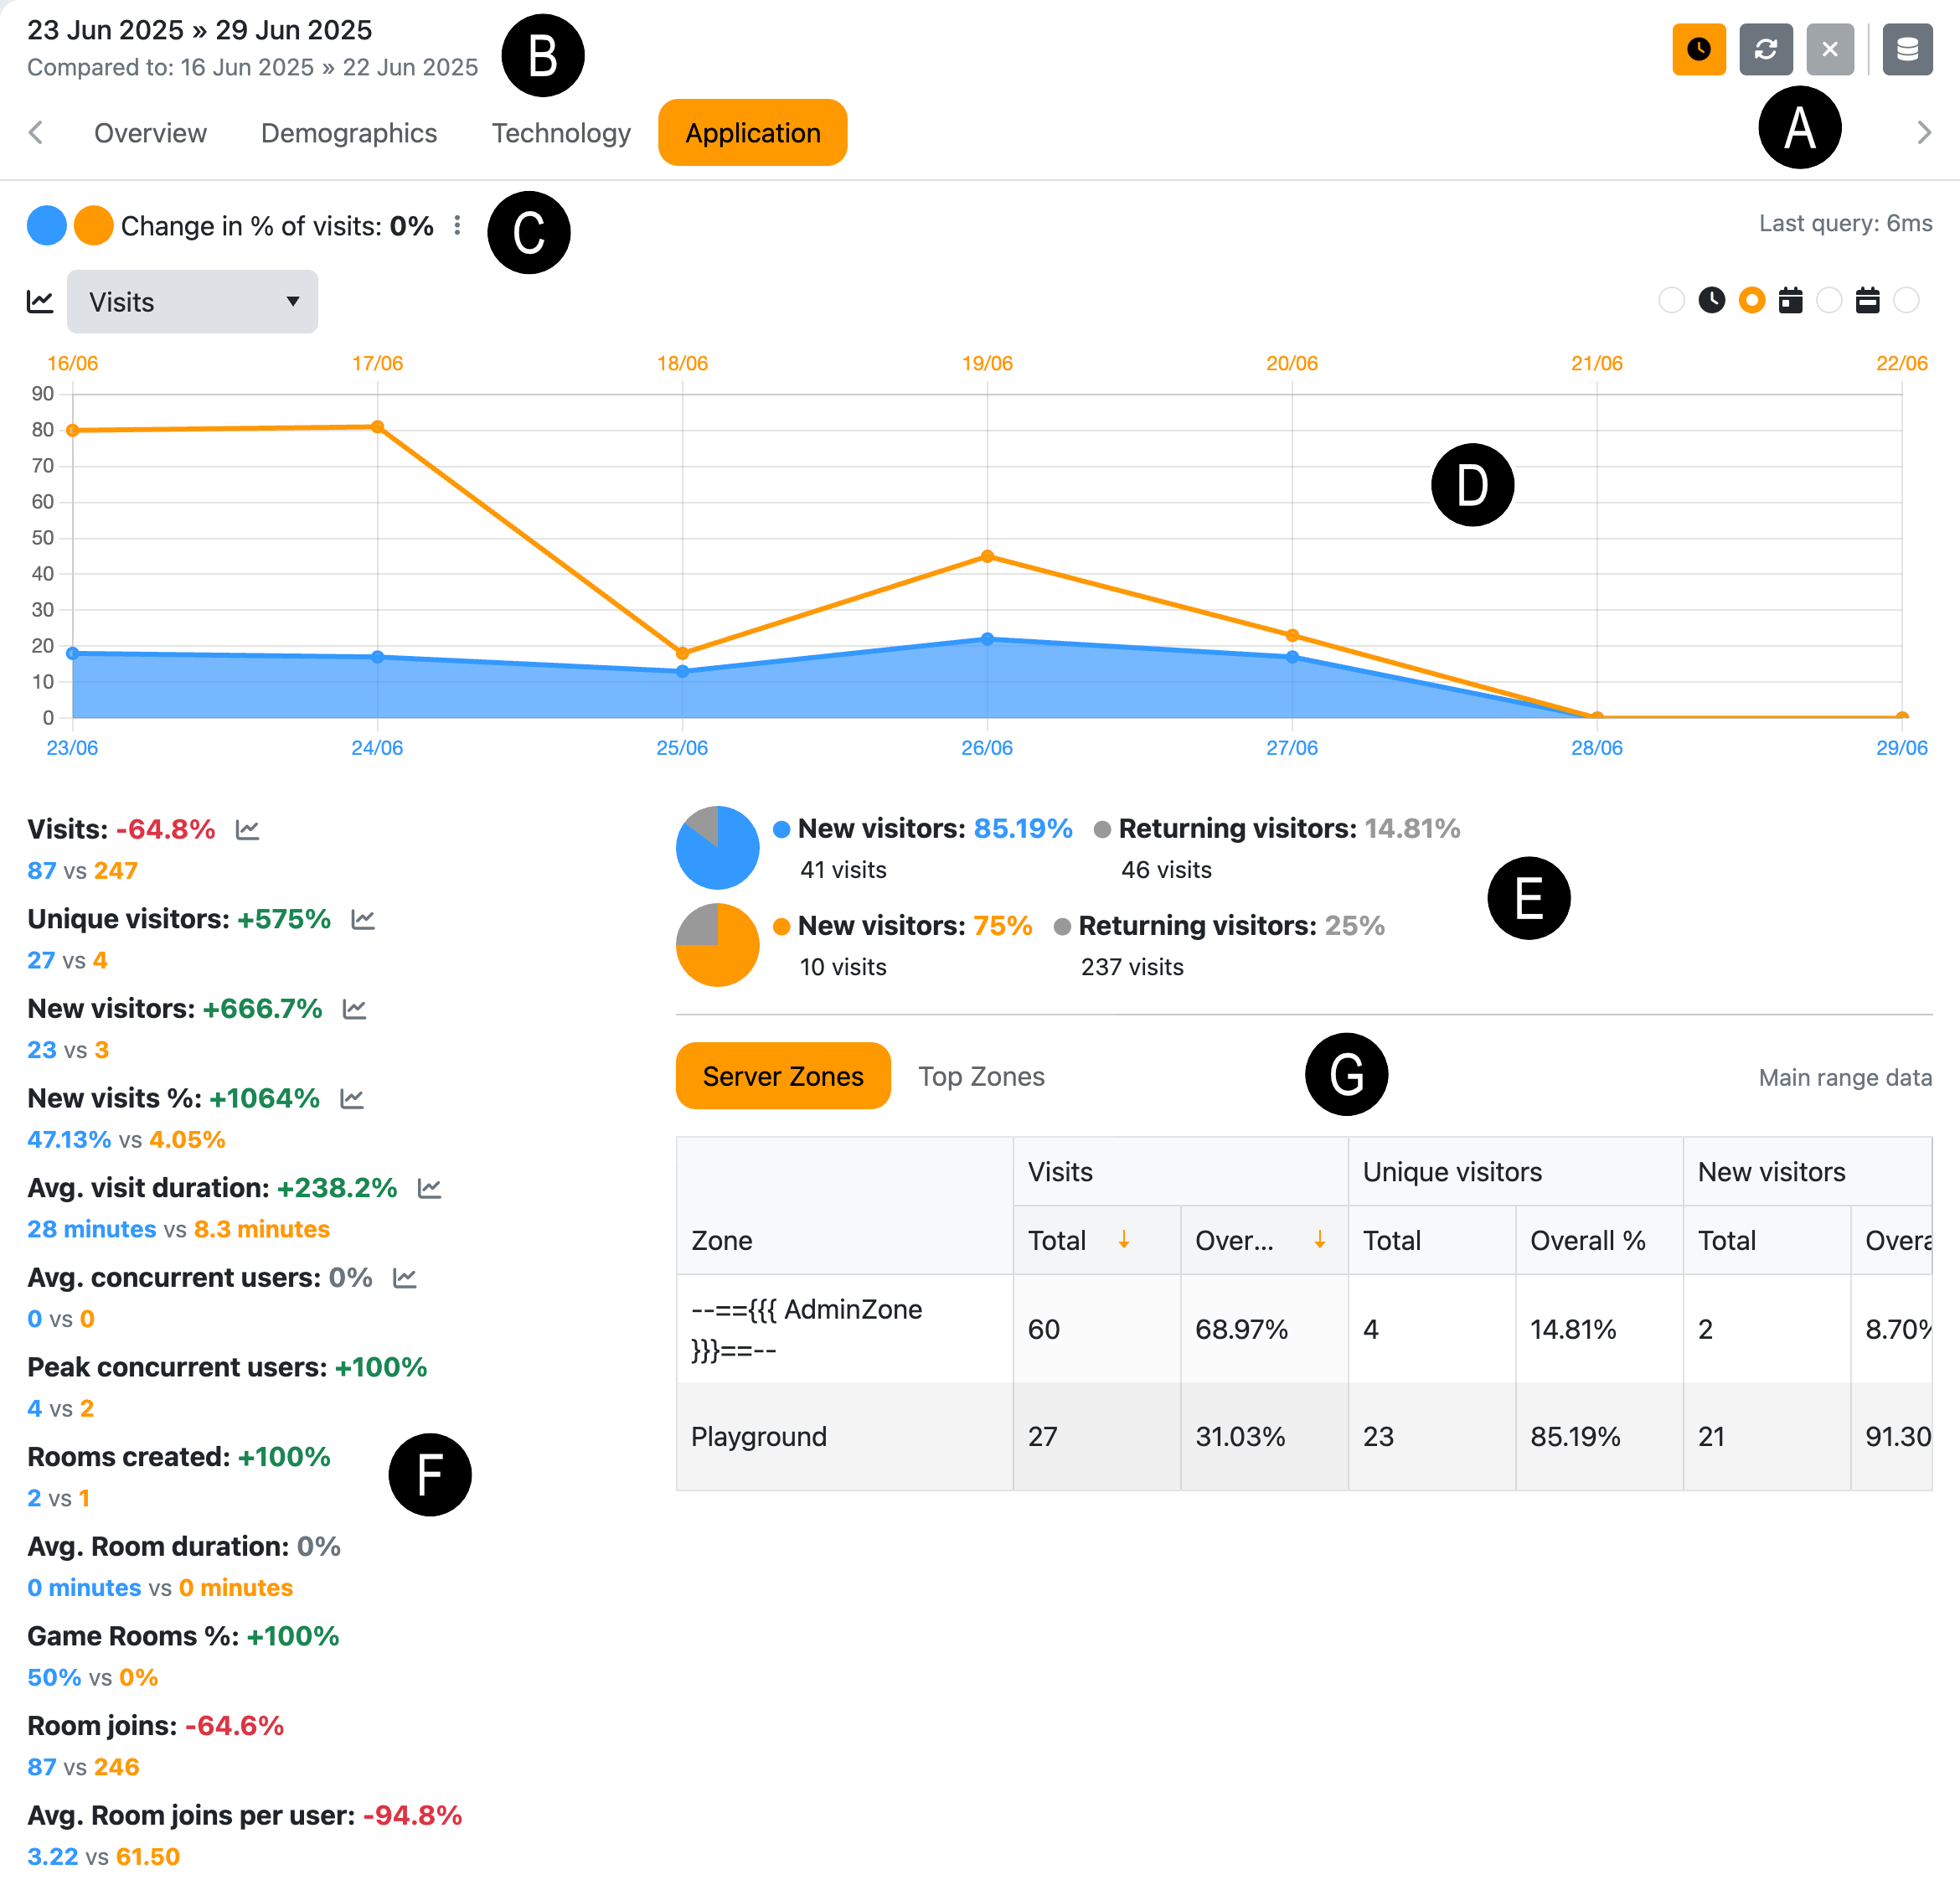Open the three-dot menu beside Change in % of visits
Viewport: 1960px width, 1880px height.
[x=457, y=226]
